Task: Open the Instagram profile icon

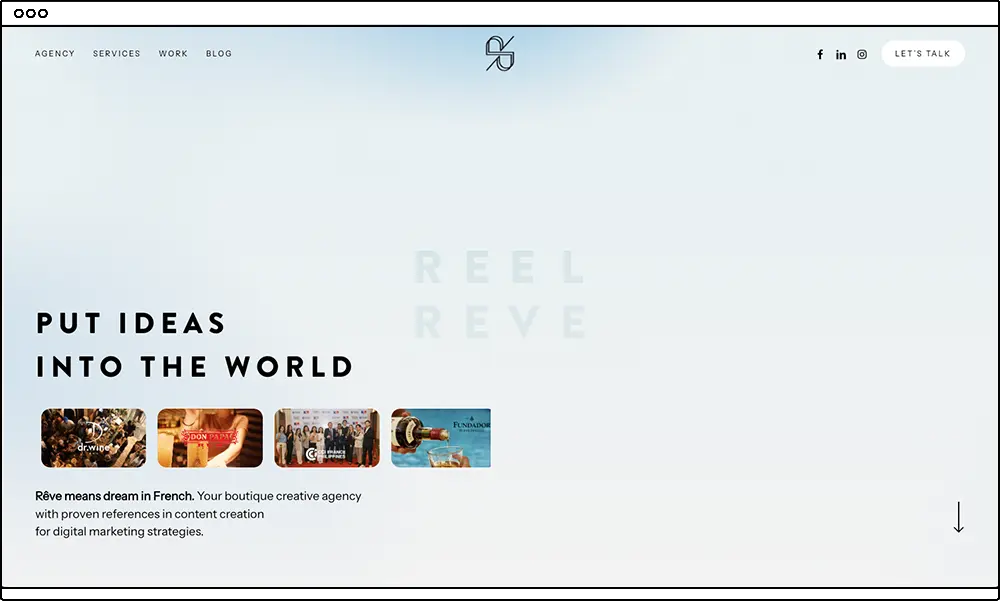Action: click(862, 55)
